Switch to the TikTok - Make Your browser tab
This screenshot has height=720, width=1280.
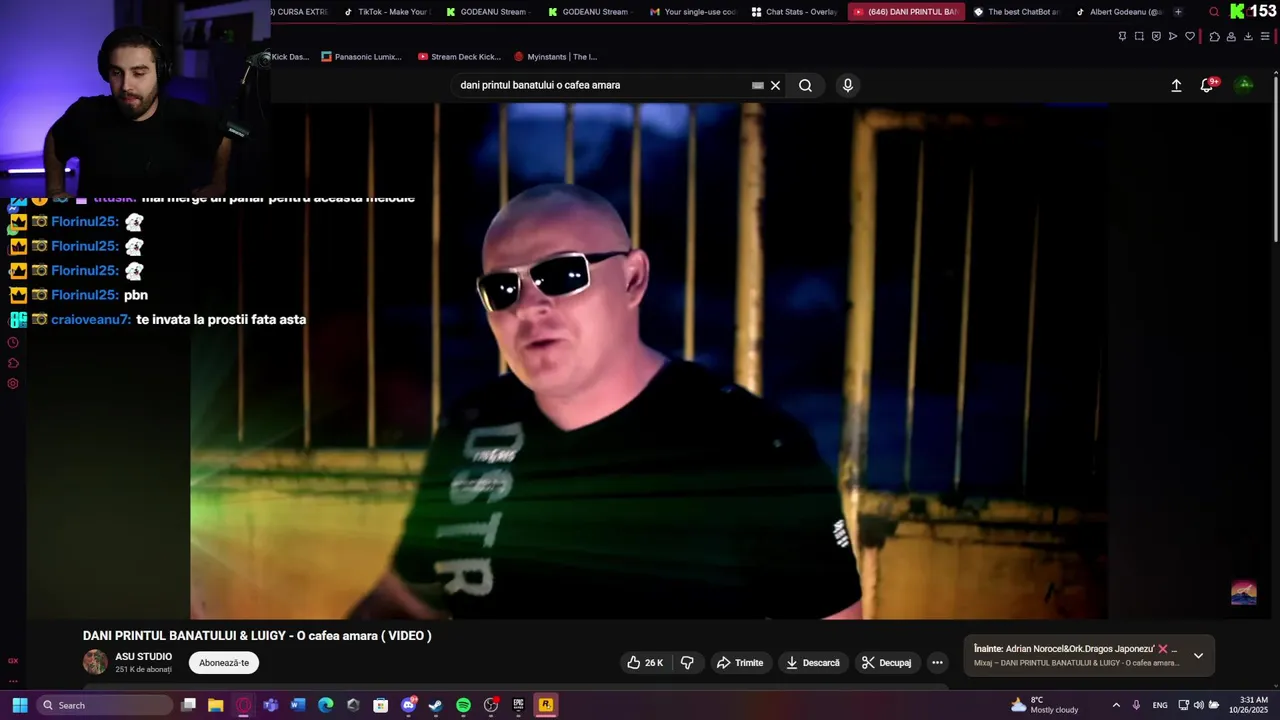(x=387, y=12)
